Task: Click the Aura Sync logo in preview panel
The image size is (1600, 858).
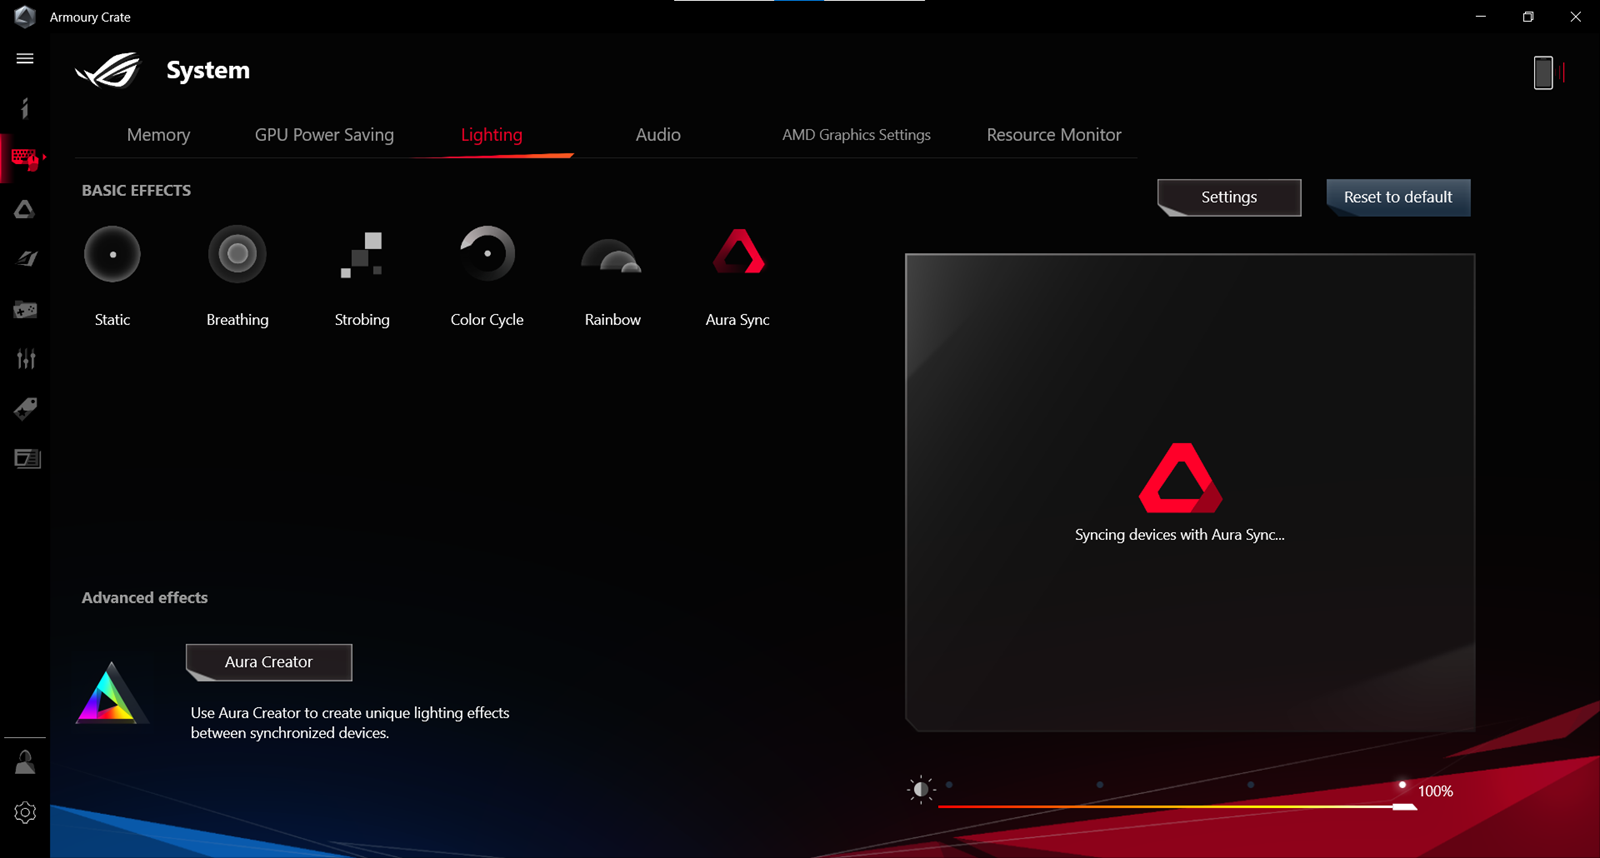Action: point(1180,478)
